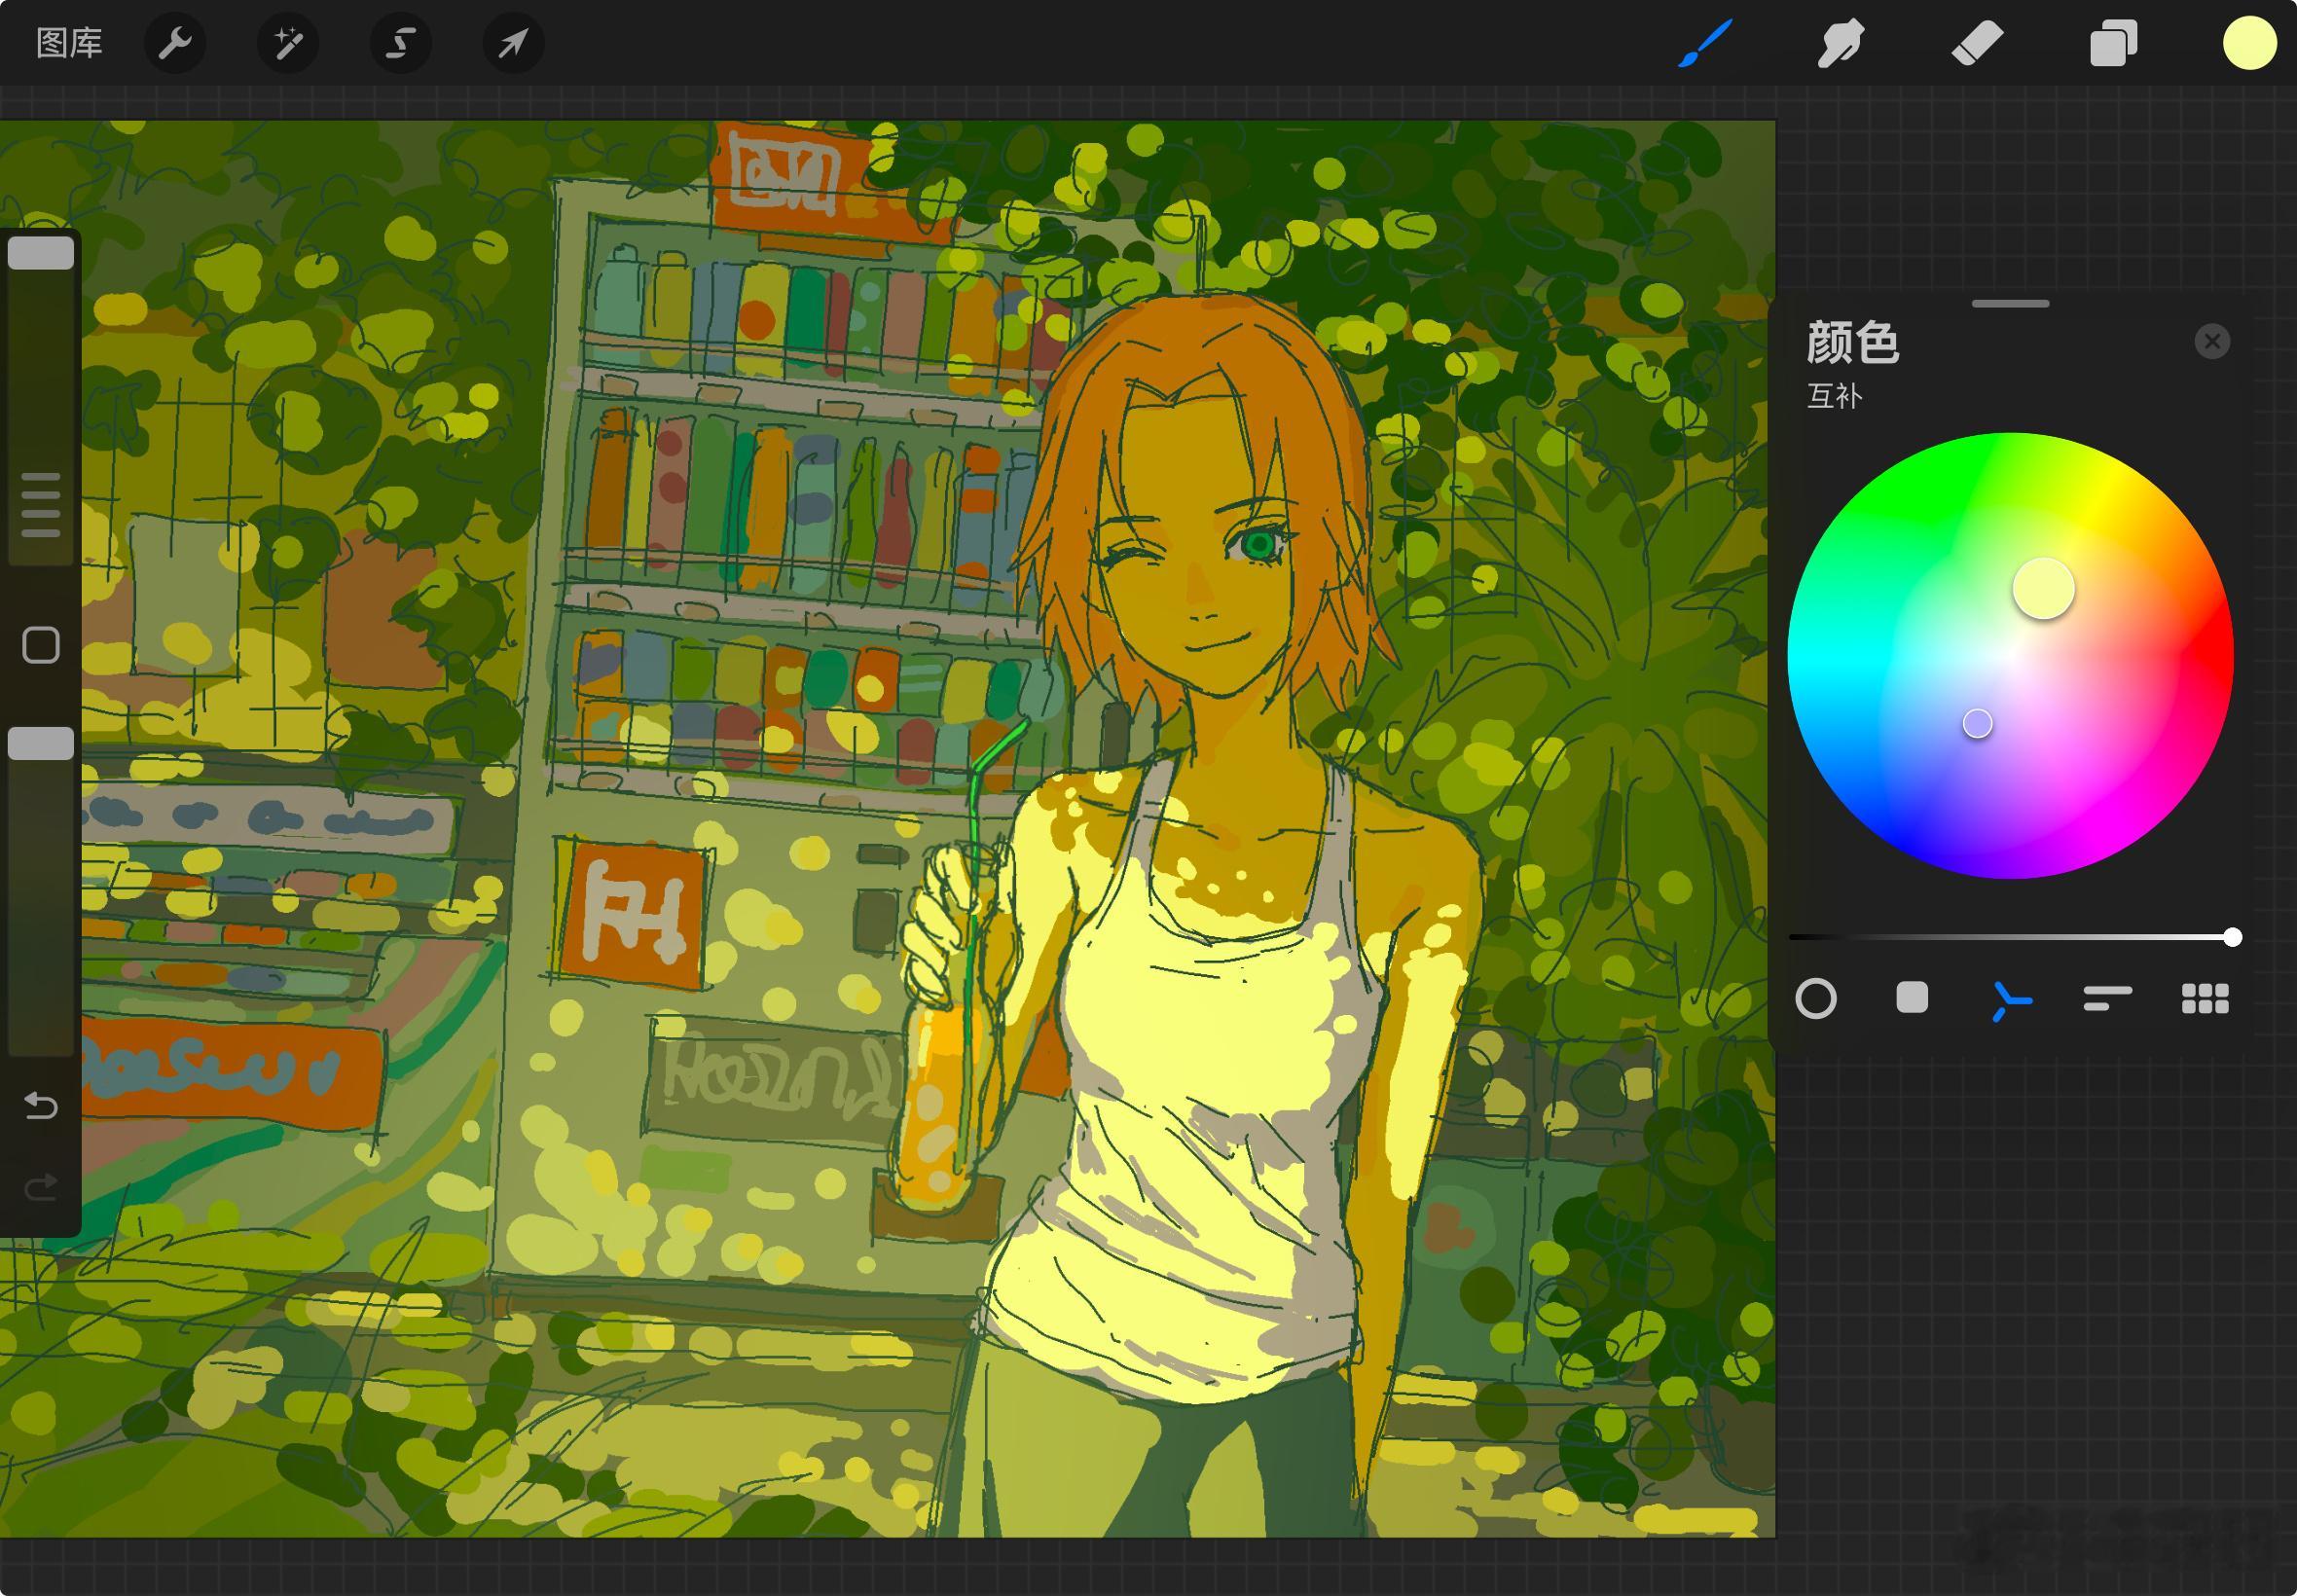Open the 互补 harmony mode selector
This screenshot has height=1596, width=2297.
click(1834, 396)
